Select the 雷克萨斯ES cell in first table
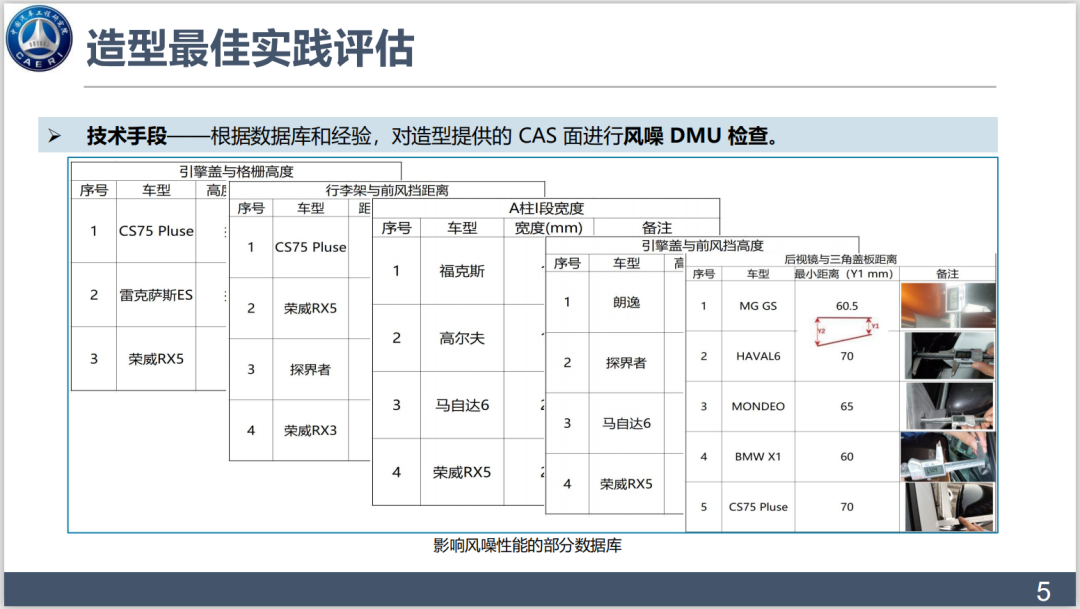 [x=156, y=295]
